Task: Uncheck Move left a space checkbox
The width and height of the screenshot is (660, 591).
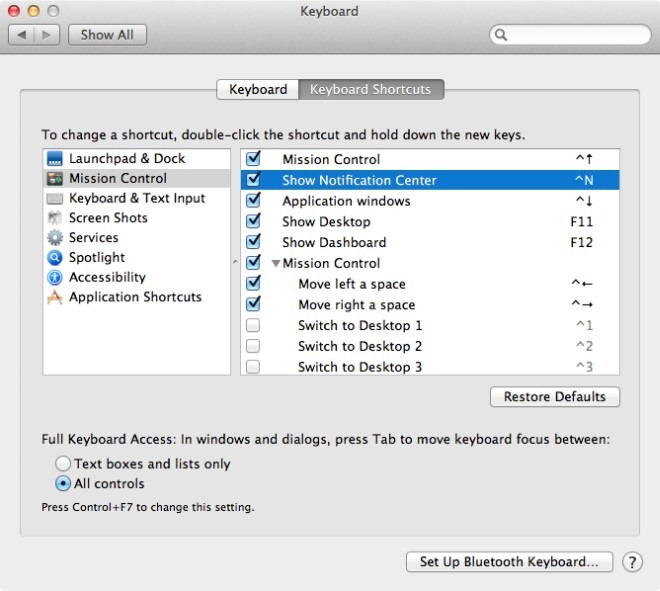Action: [x=253, y=283]
